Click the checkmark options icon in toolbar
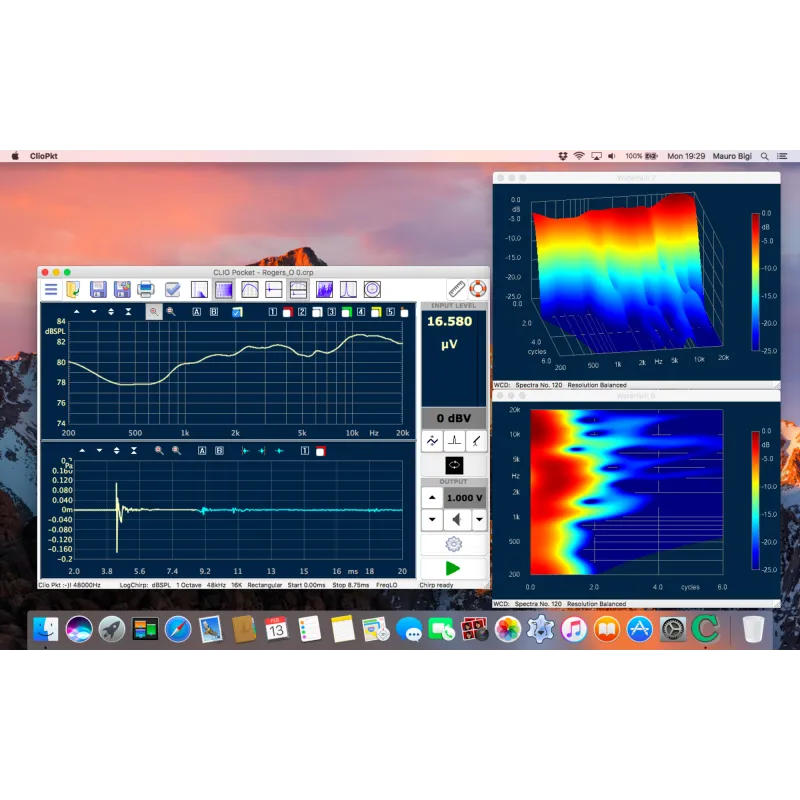 (172, 290)
